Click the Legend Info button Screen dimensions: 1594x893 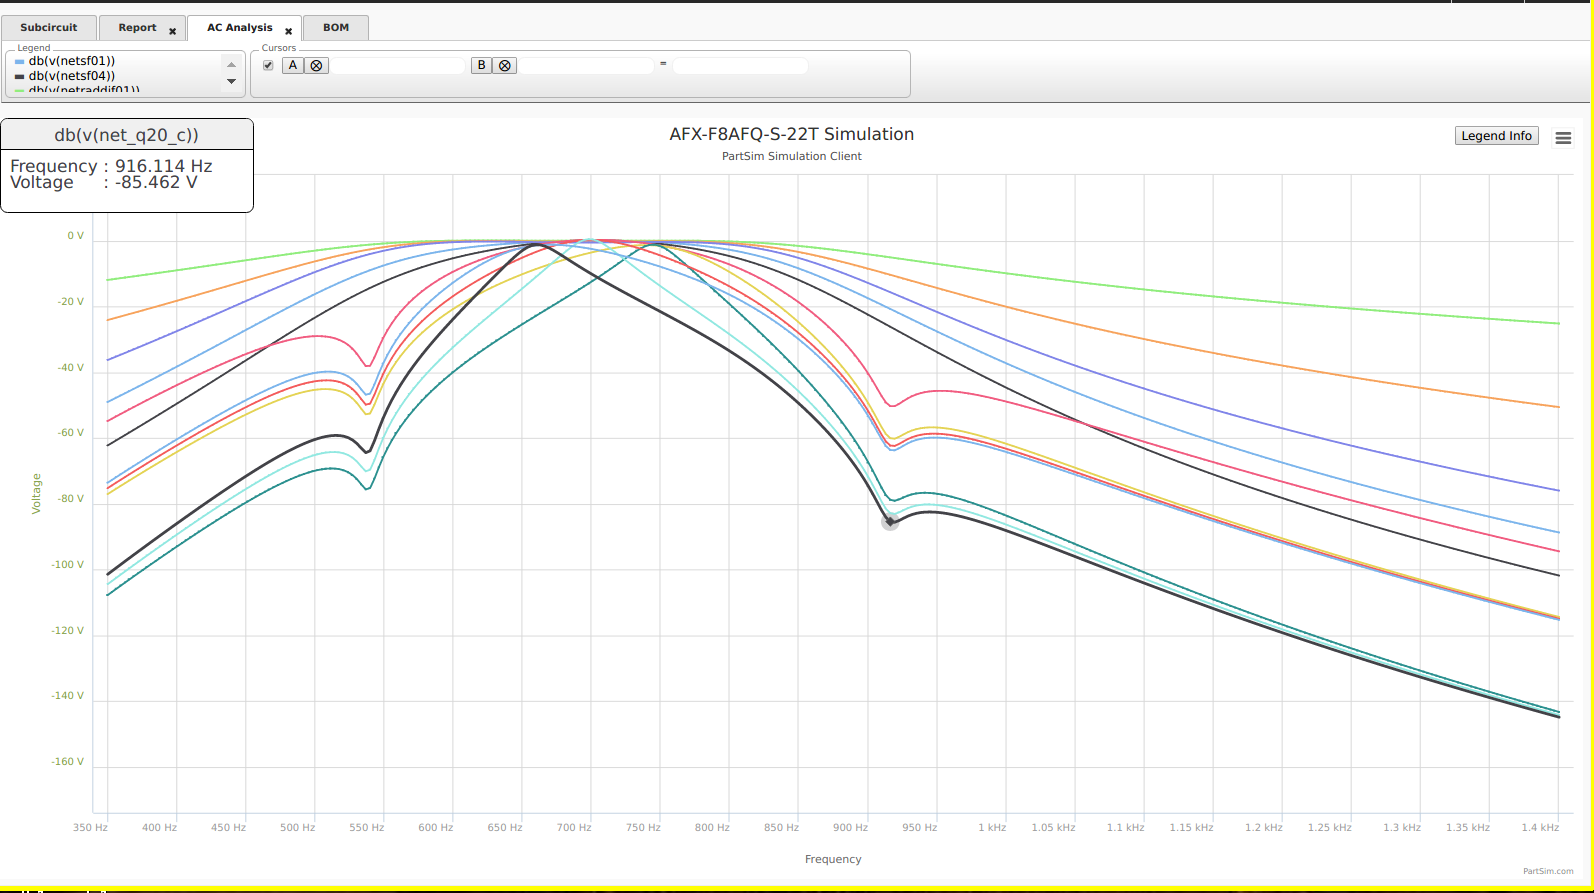[x=1496, y=136]
